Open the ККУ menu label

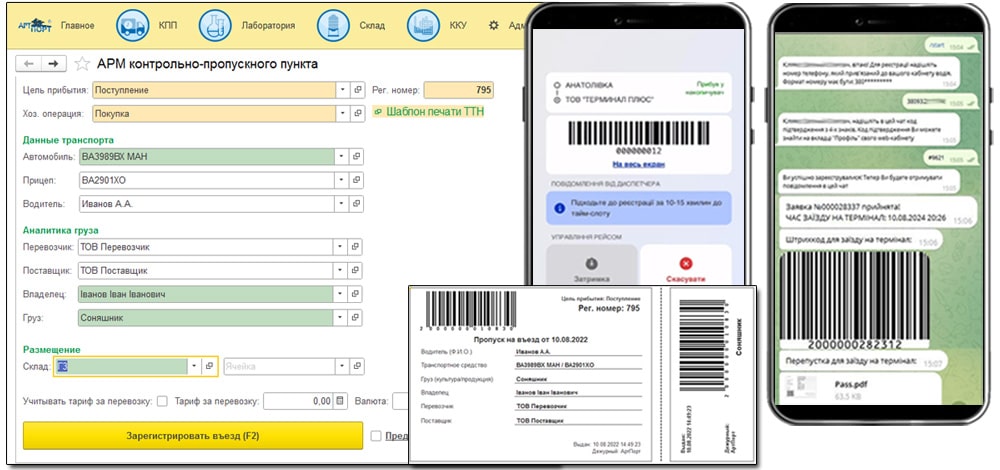coord(458,26)
